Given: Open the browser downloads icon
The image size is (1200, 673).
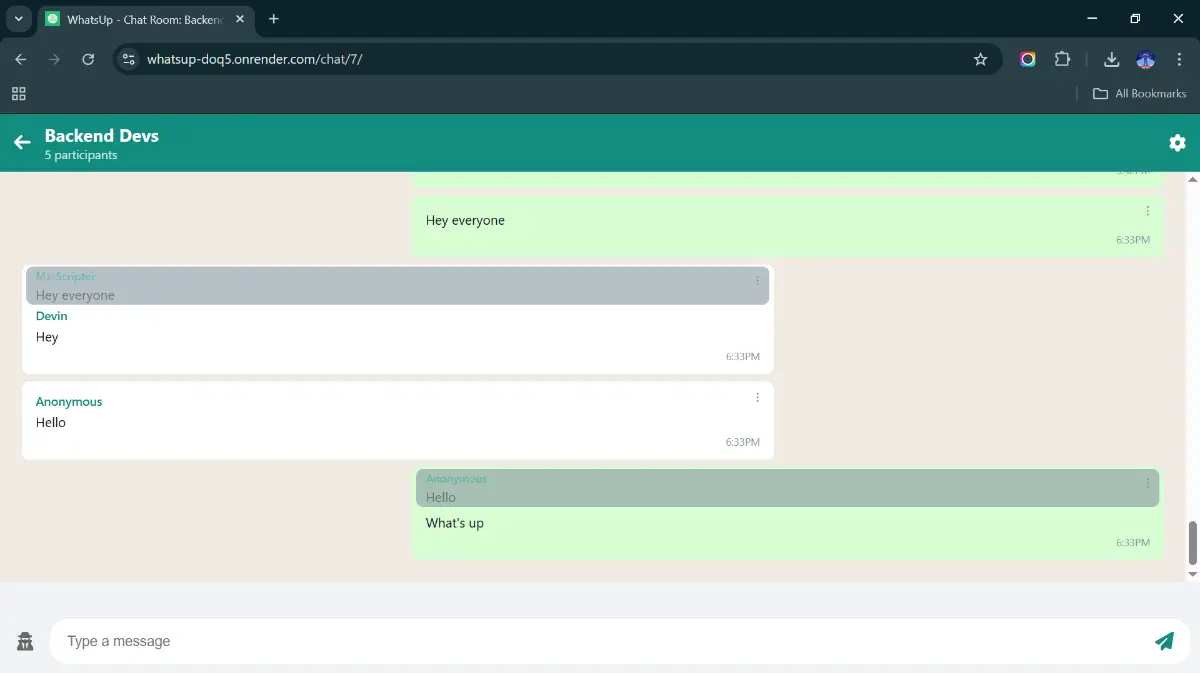Looking at the screenshot, I should pyautogui.click(x=1111, y=59).
